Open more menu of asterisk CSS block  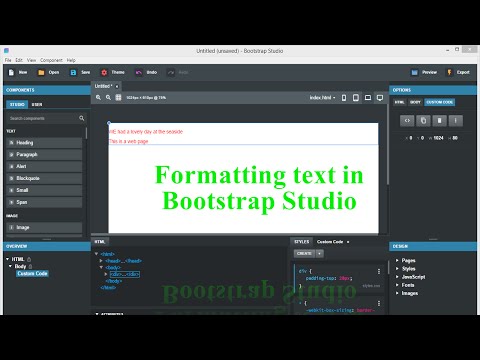[x=379, y=303]
